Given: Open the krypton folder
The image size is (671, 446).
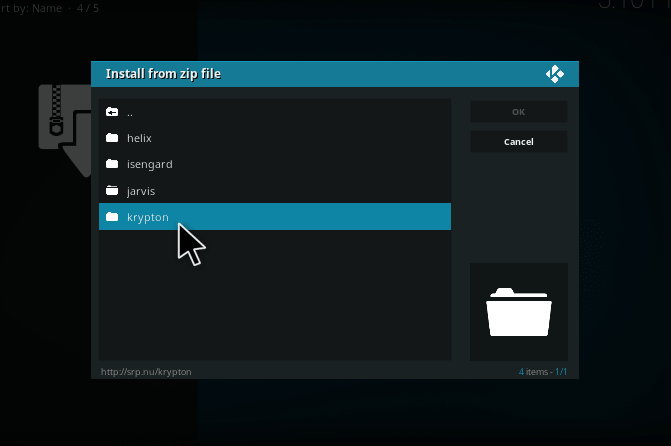Looking at the screenshot, I should pos(275,217).
